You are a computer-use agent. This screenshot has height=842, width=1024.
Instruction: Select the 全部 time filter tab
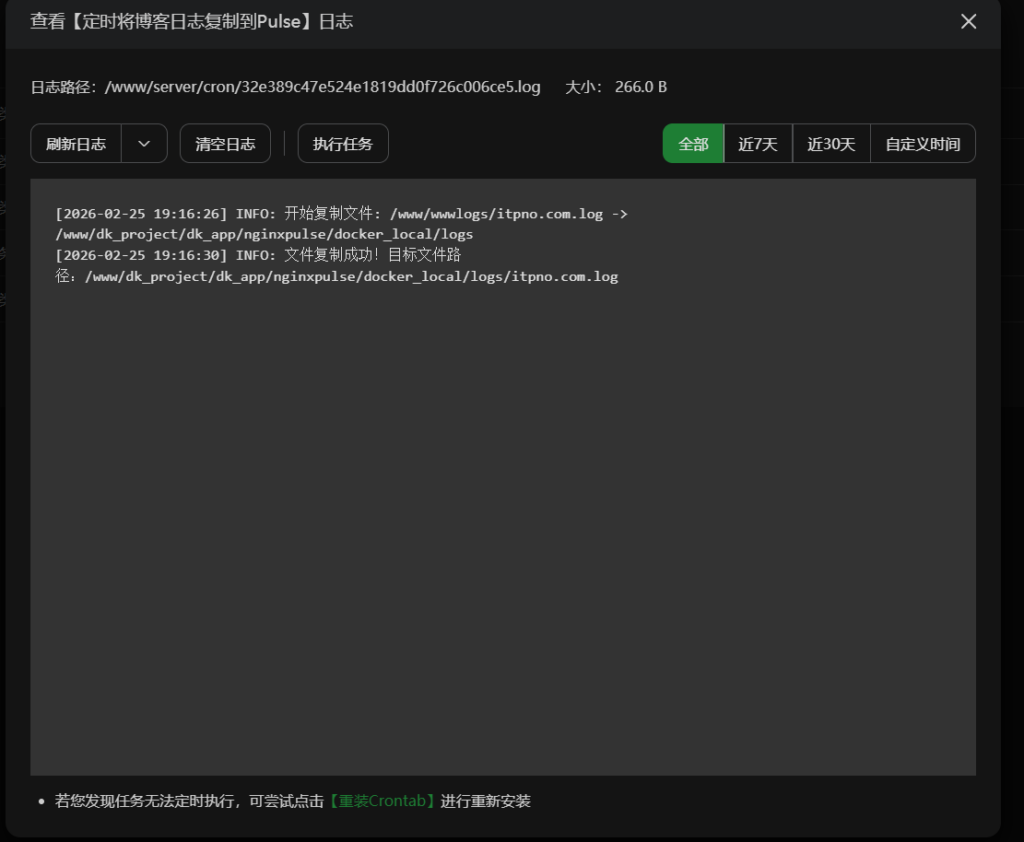click(693, 144)
